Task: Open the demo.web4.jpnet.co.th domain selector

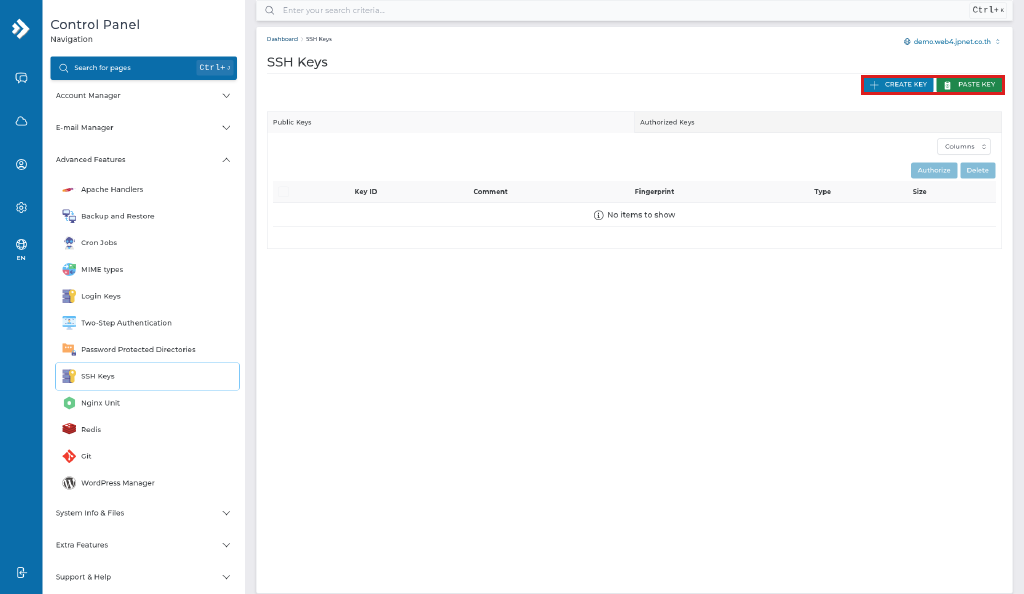Action: click(952, 41)
